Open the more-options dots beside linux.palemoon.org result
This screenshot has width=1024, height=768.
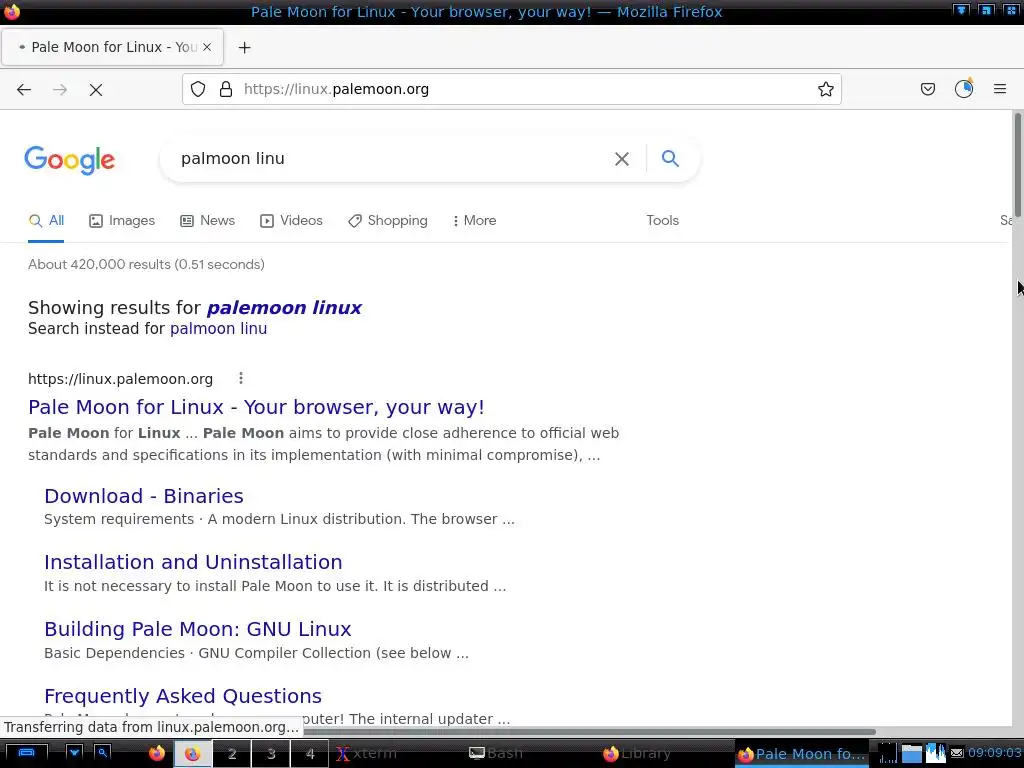click(x=241, y=378)
